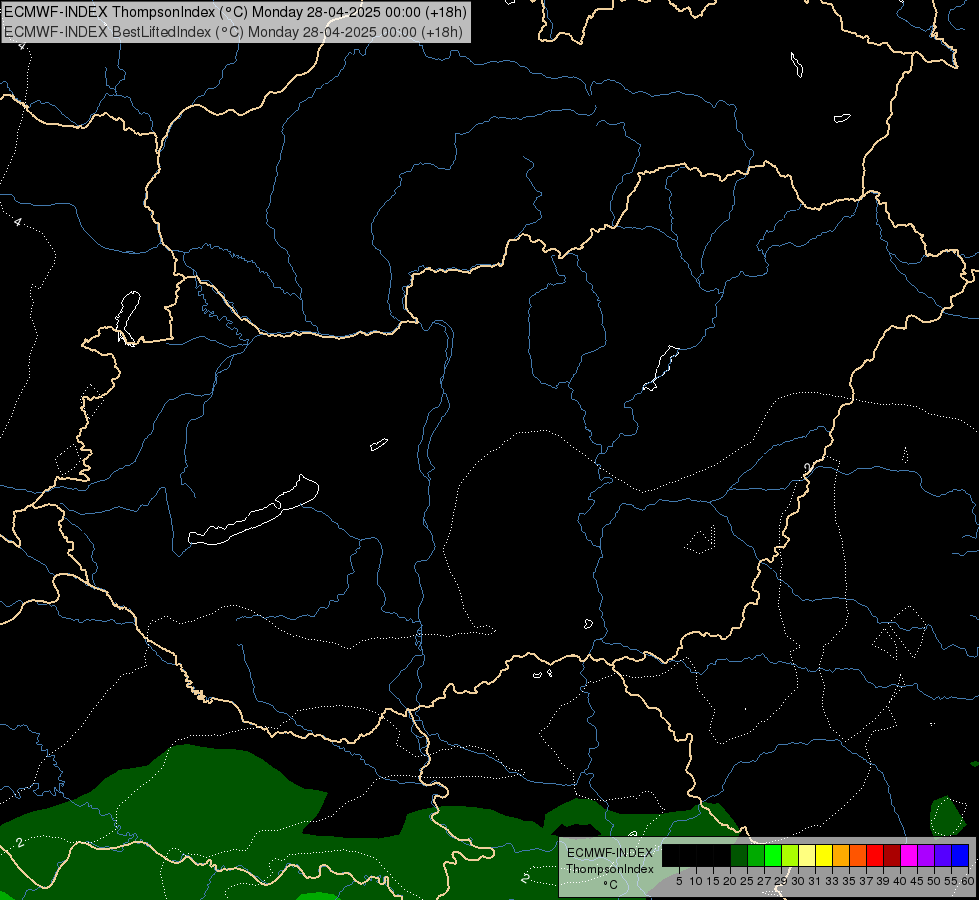Select the lime 29–30 legend swatch
The height and width of the screenshot is (900, 979).
point(789,855)
